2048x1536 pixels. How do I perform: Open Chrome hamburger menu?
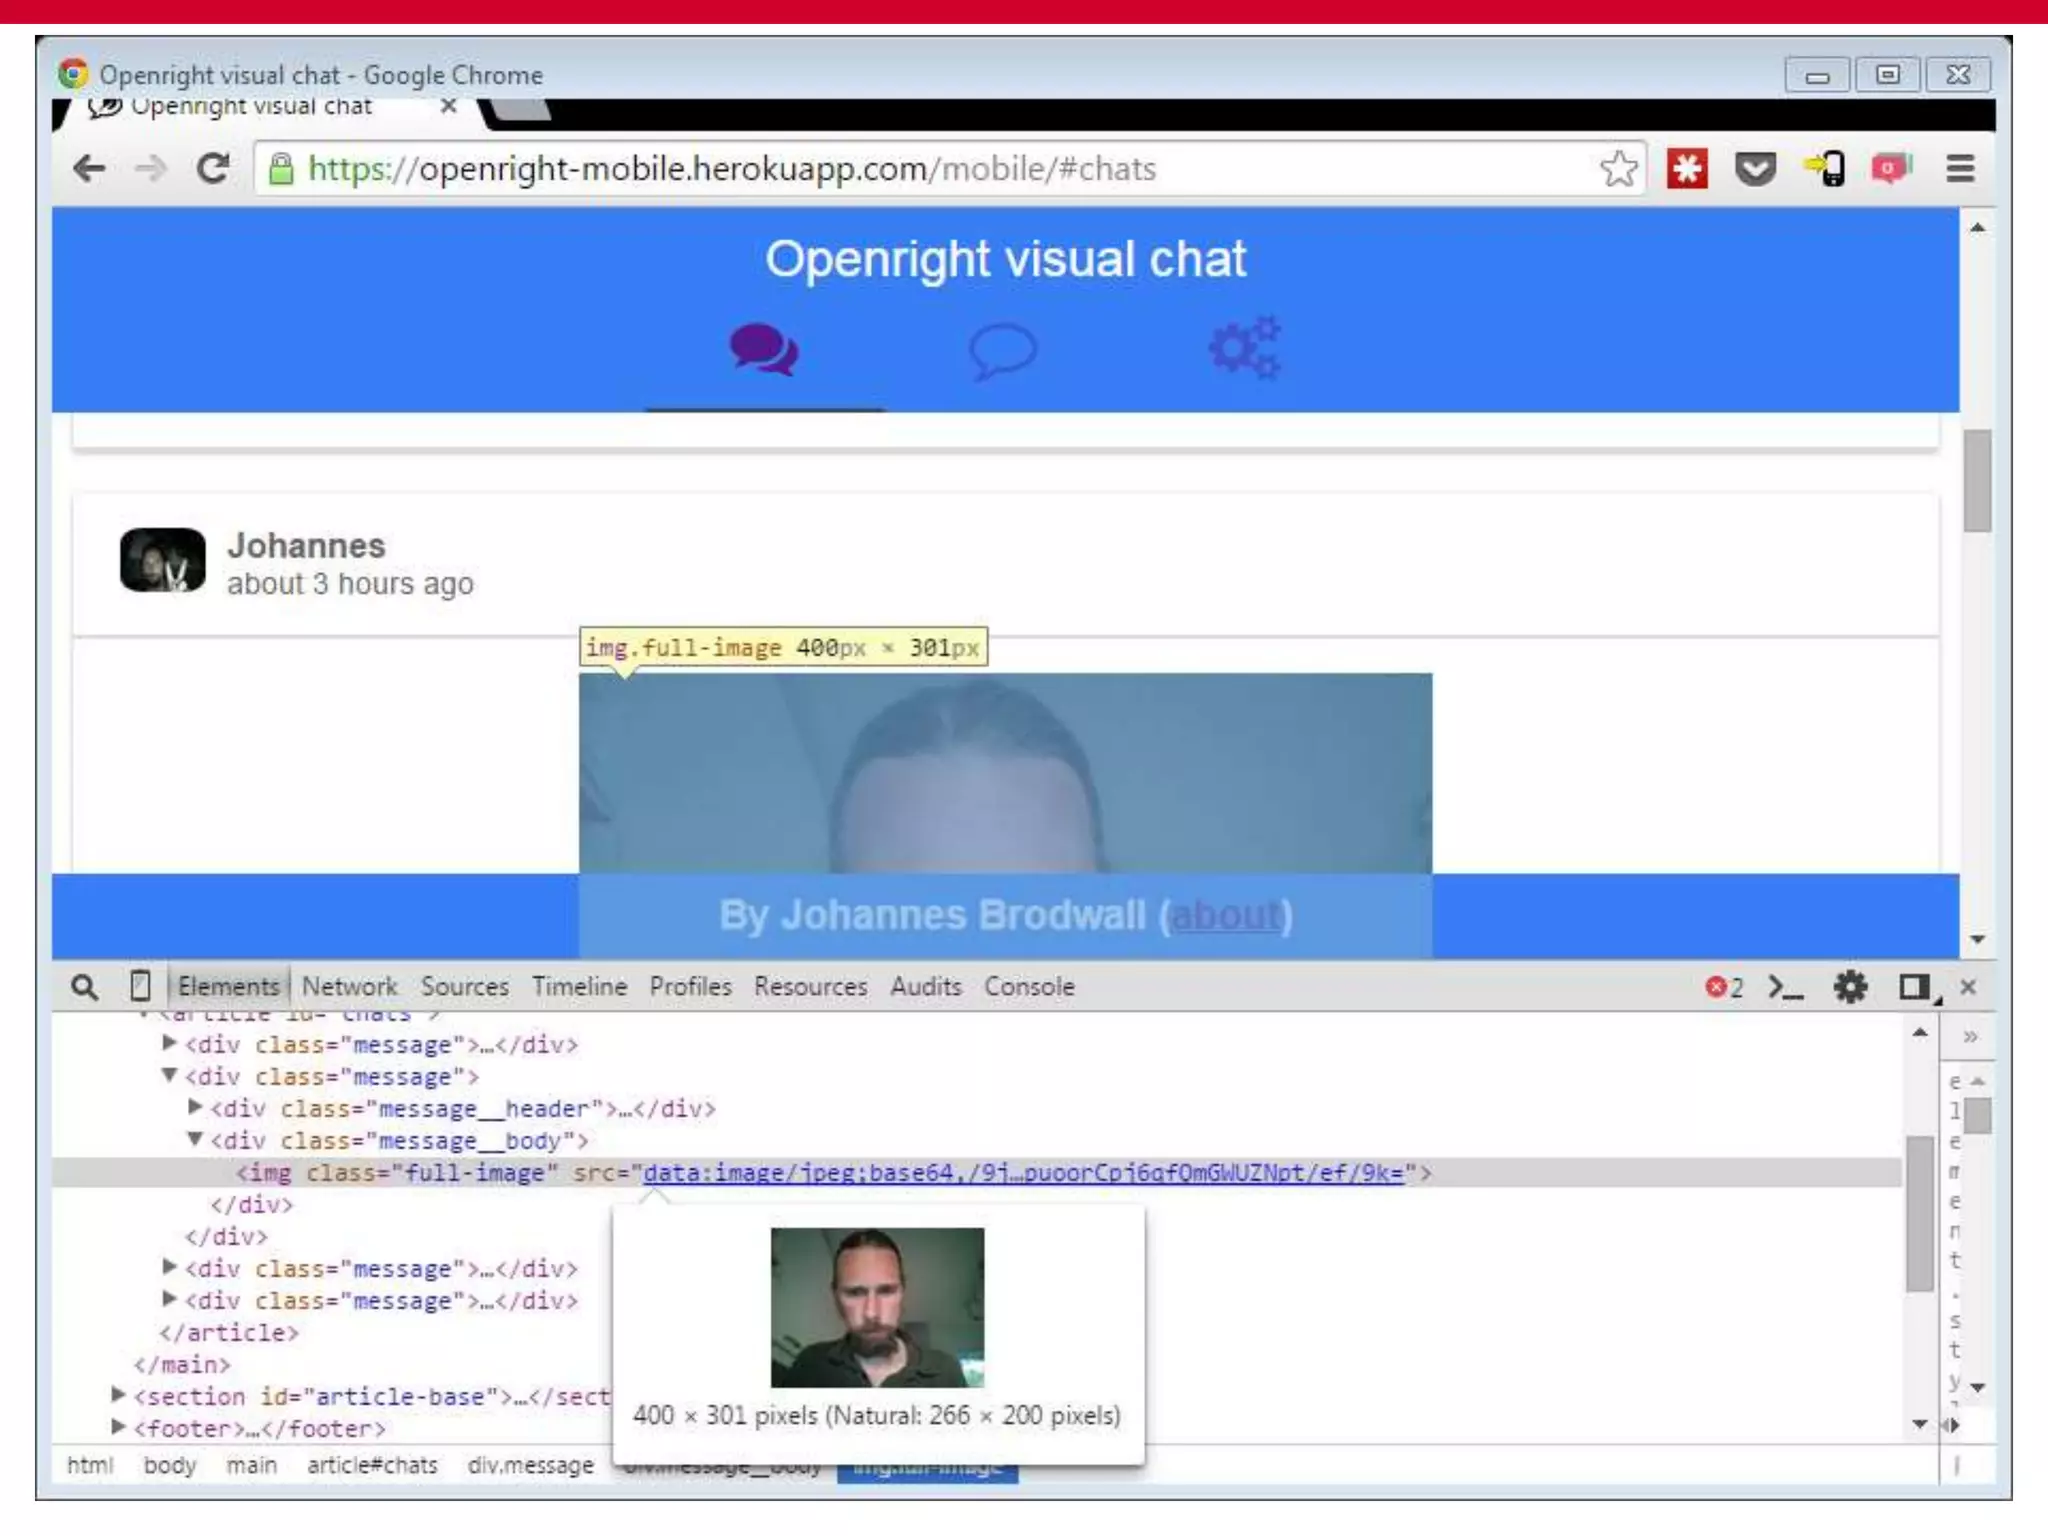1960,168
